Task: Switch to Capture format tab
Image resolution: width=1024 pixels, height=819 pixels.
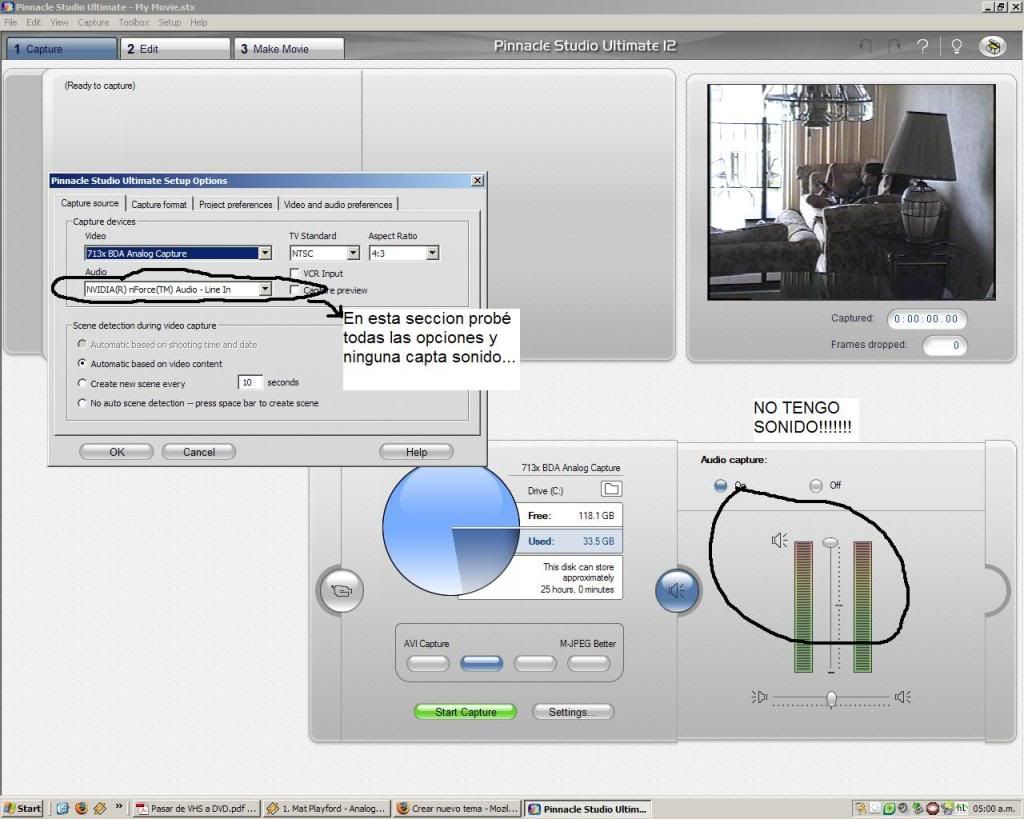Action: pos(159,204)
